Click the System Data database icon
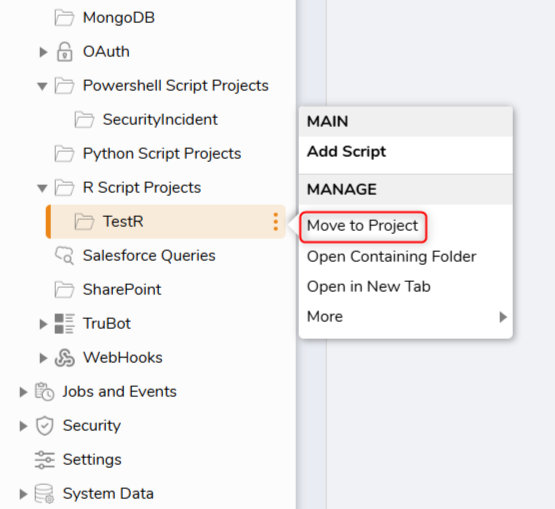The height and width of the screenshot is (509, 555). (x=44, y=493)
